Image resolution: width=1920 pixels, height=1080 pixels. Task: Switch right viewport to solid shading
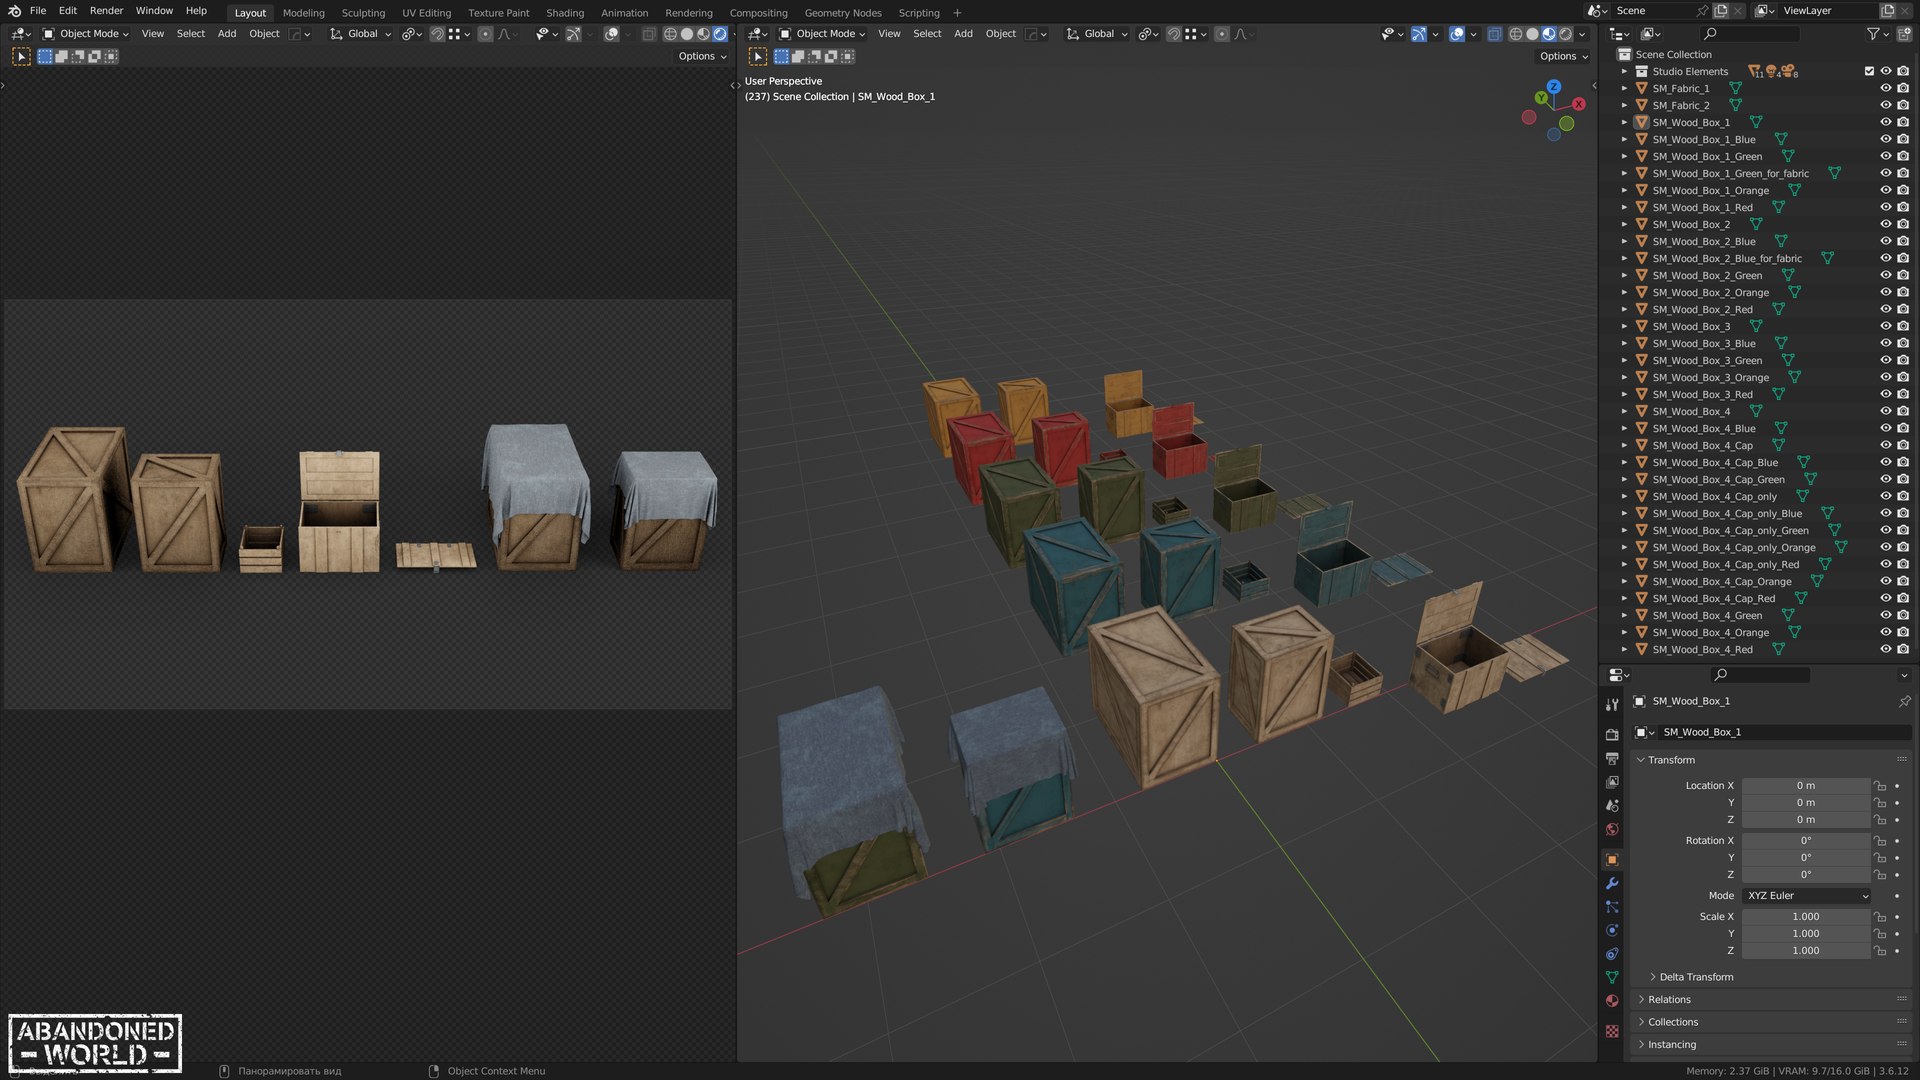pos(1532,34)
